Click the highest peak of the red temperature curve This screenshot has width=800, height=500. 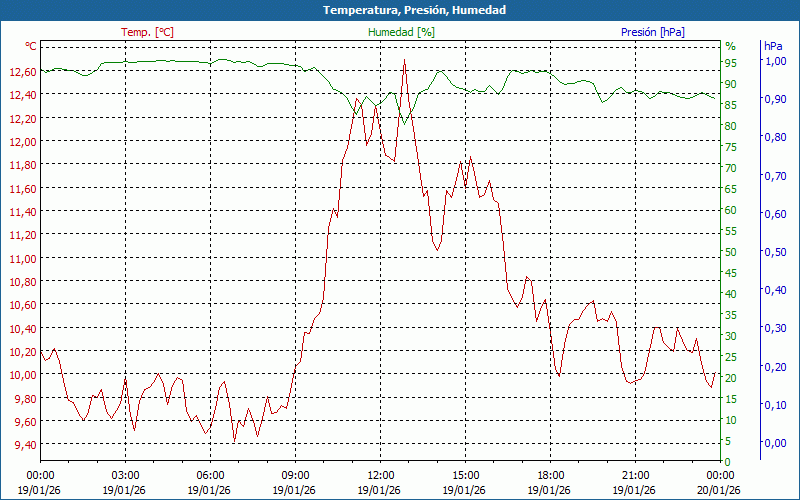pyautogui.click(x=404, y=60)
